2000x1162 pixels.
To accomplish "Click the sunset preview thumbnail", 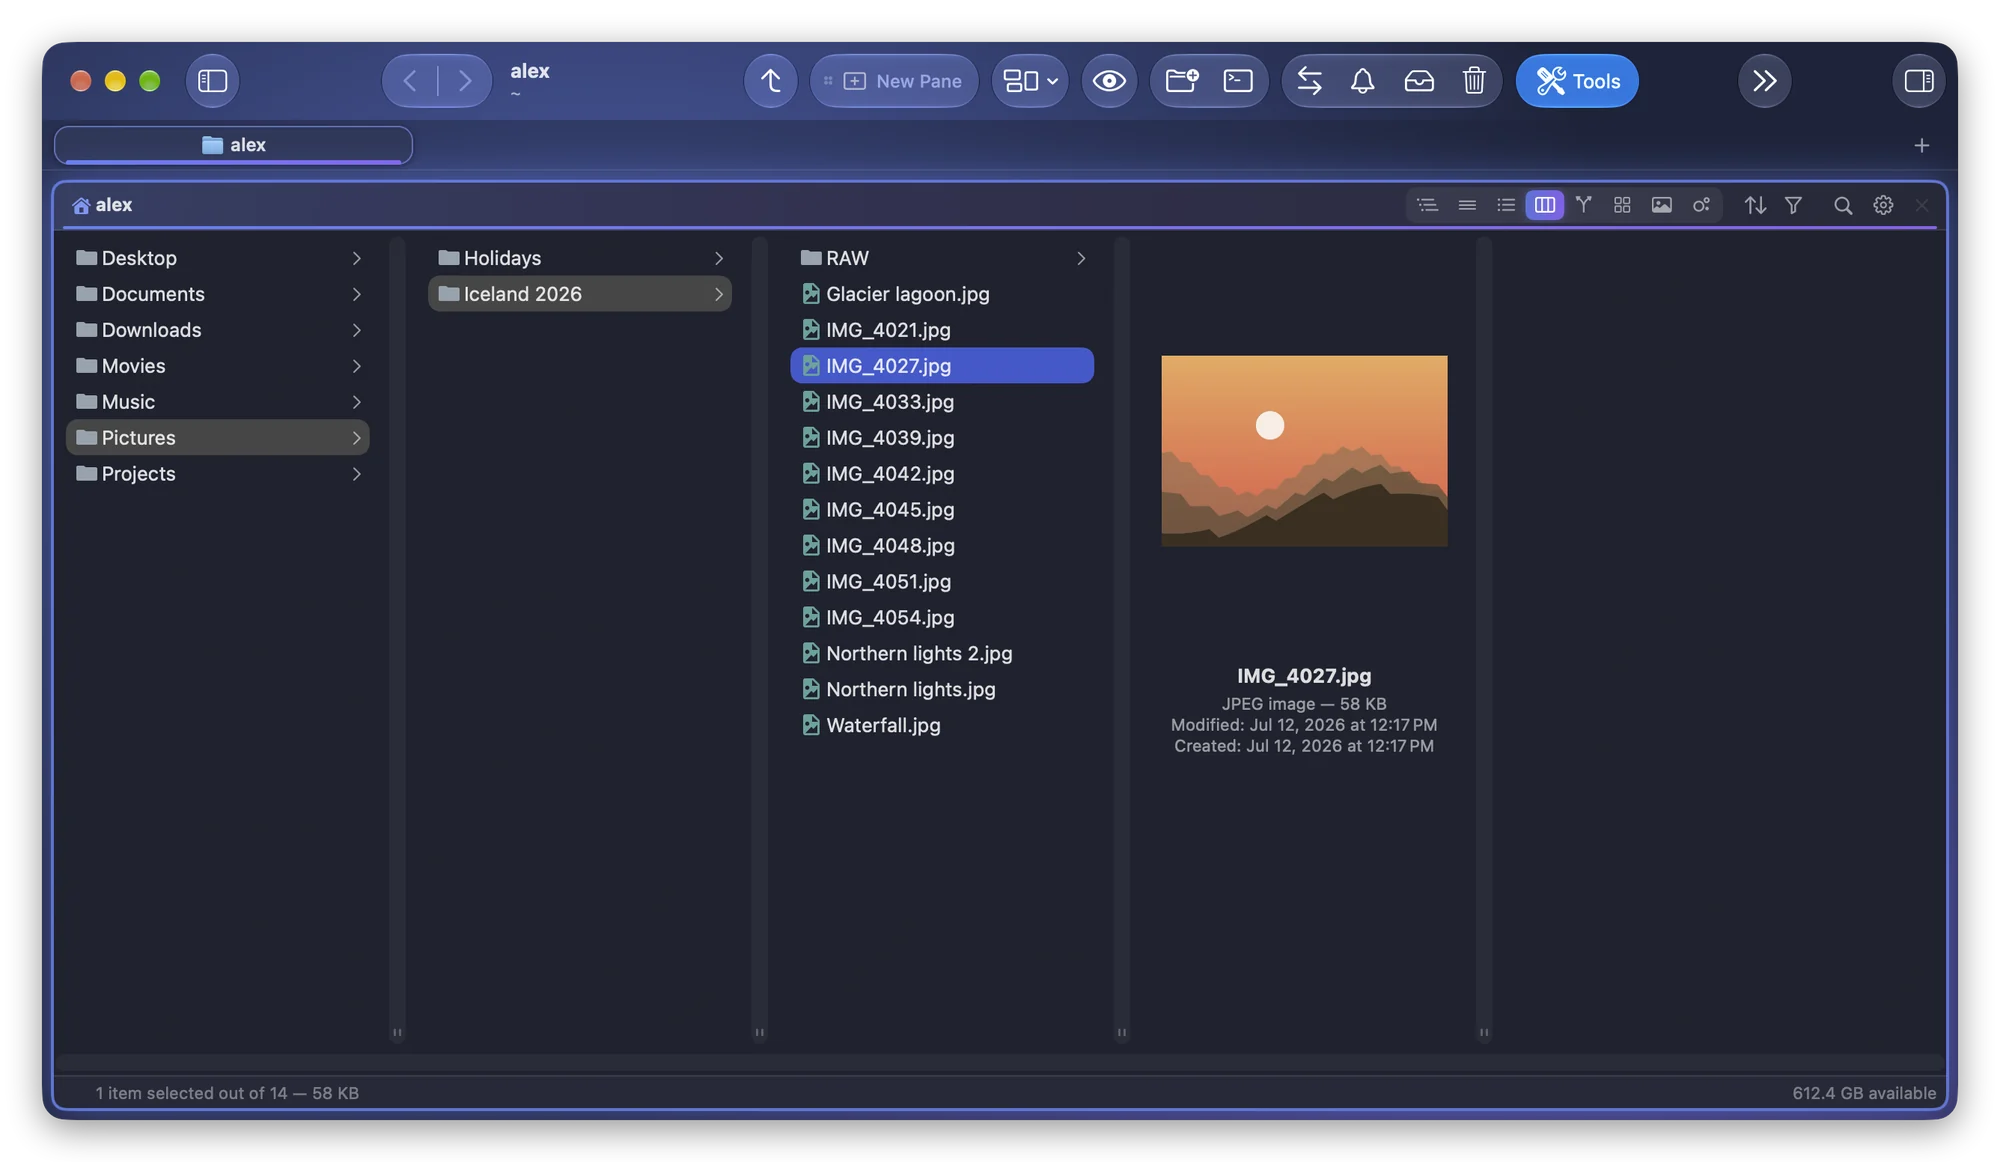I will pyautogui.click(x=1304, y=451).
